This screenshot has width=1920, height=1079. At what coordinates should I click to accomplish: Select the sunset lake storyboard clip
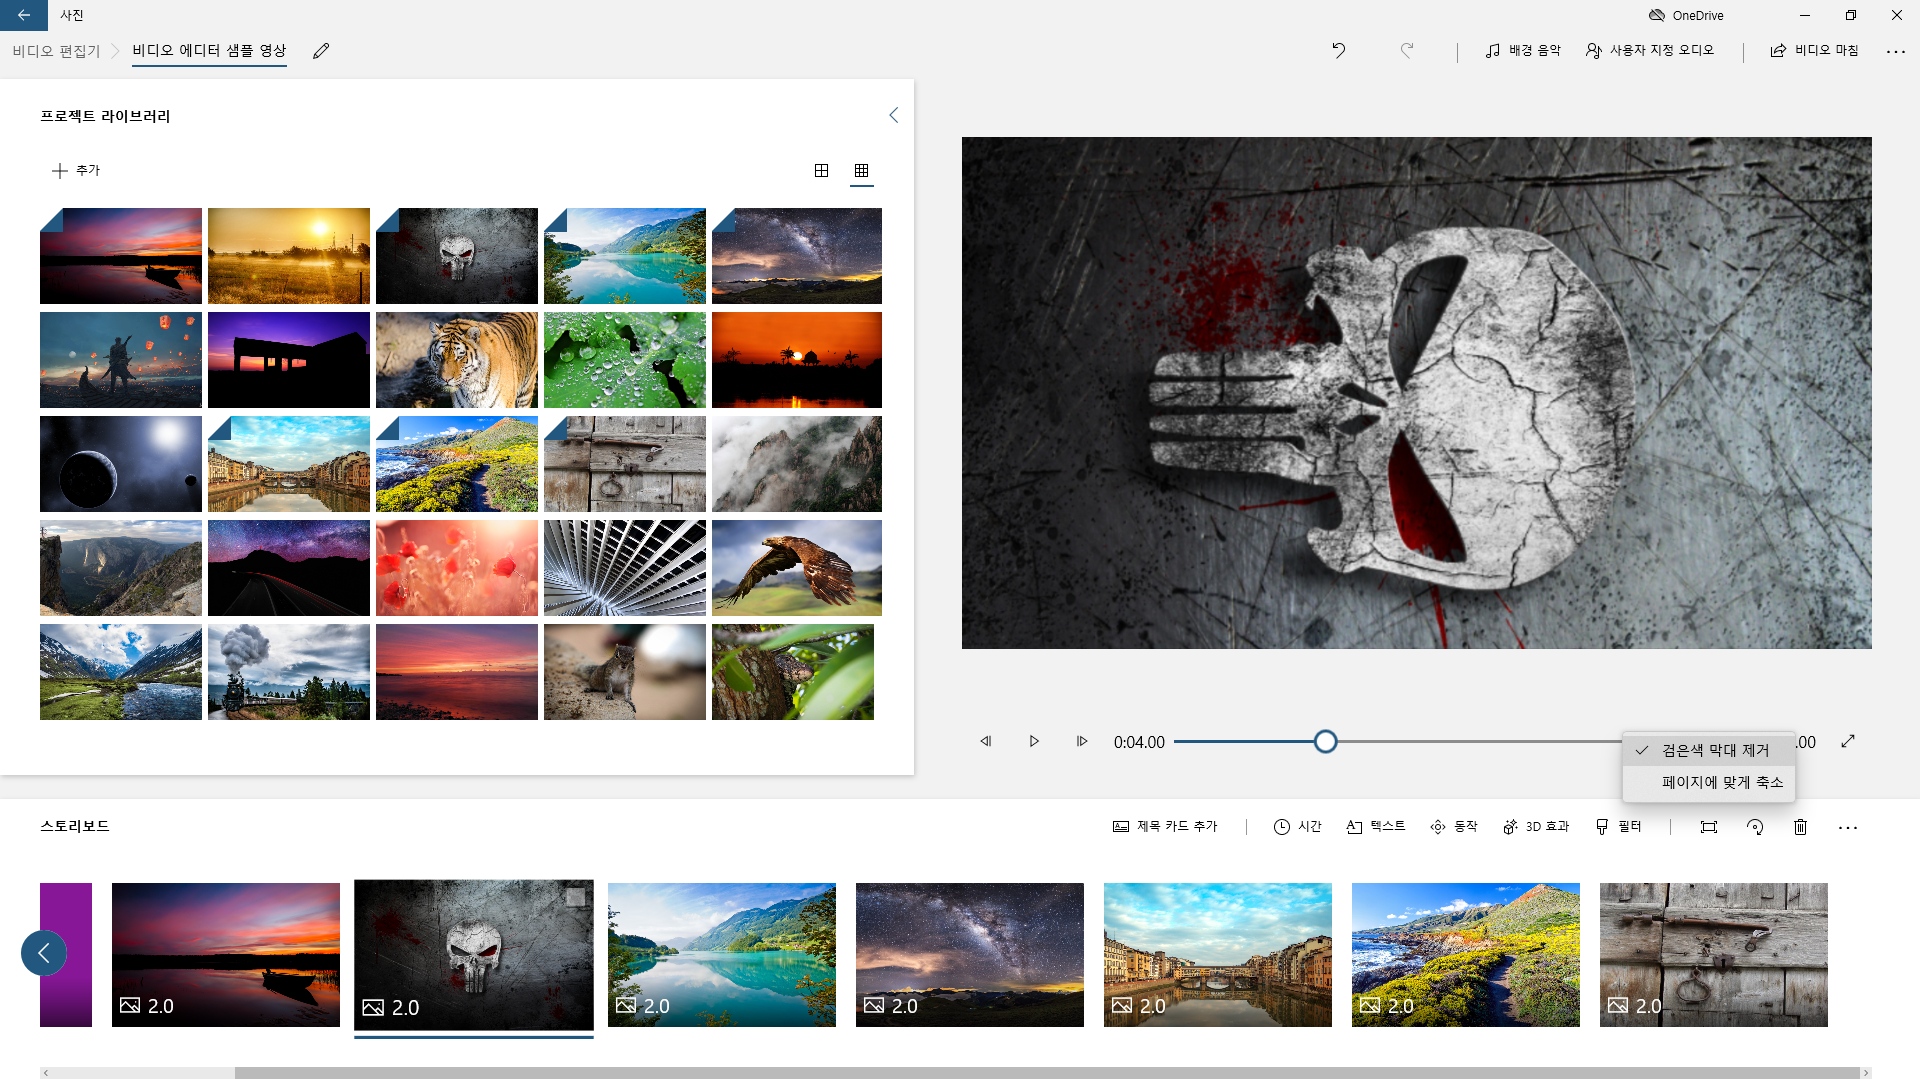pyautogui.click(x=226, y=954)
